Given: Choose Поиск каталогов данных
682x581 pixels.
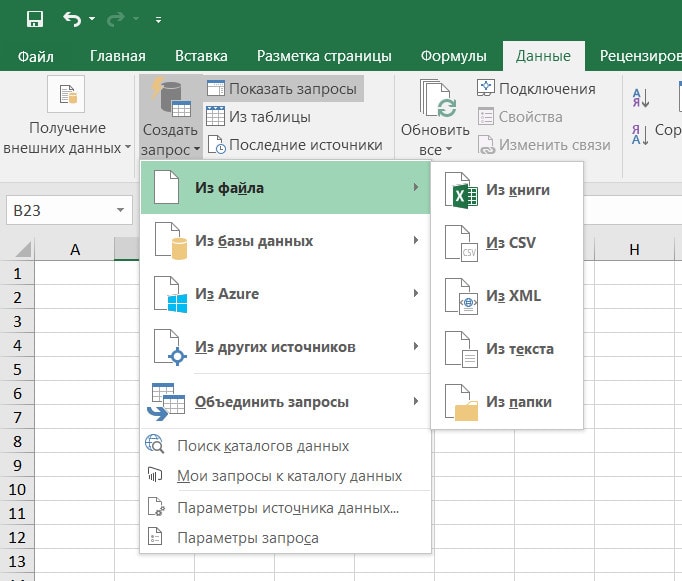Looking at the screenshot, I should tap(285, 446).
